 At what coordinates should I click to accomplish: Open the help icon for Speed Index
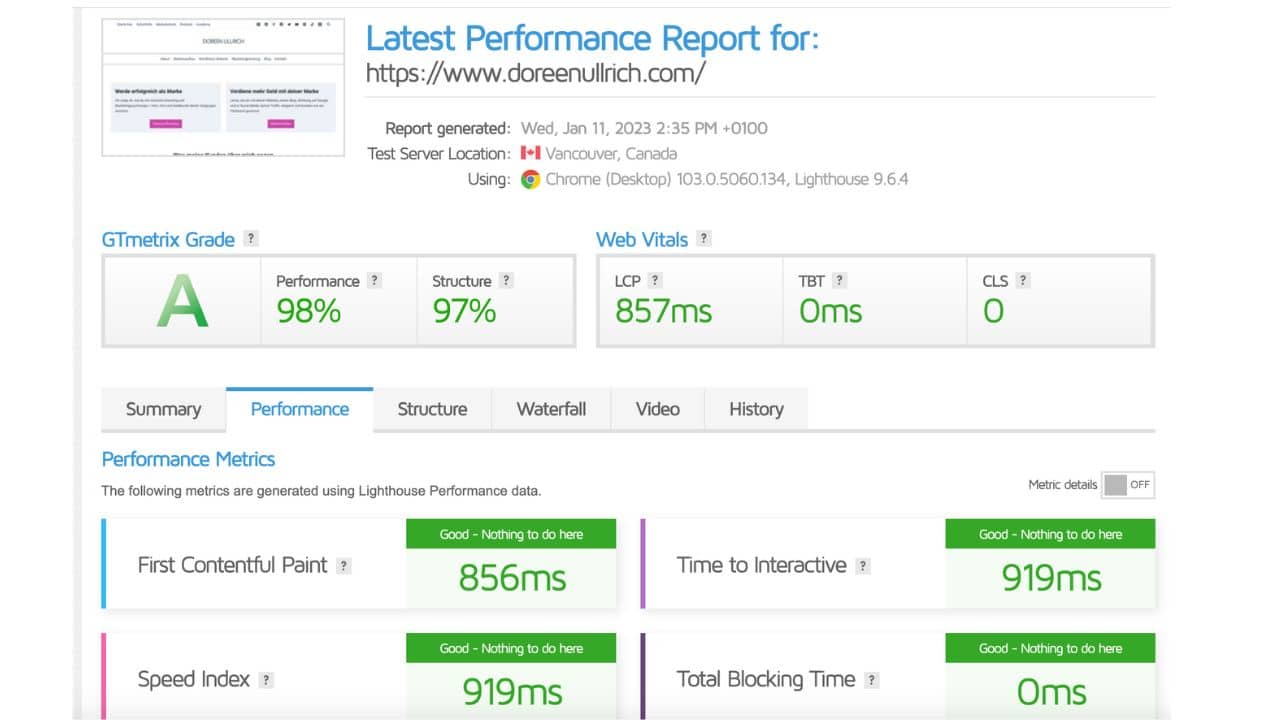[x=266, y=680]
